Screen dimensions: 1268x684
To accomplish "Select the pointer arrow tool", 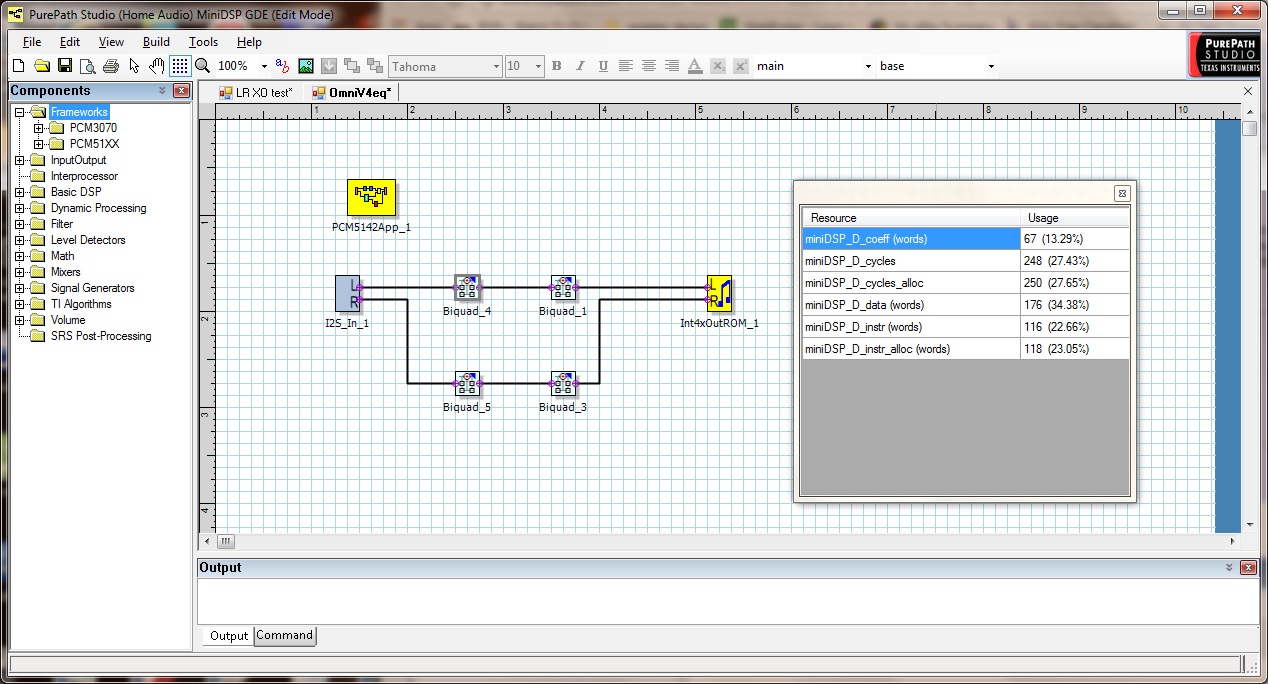I will point(134,66).
